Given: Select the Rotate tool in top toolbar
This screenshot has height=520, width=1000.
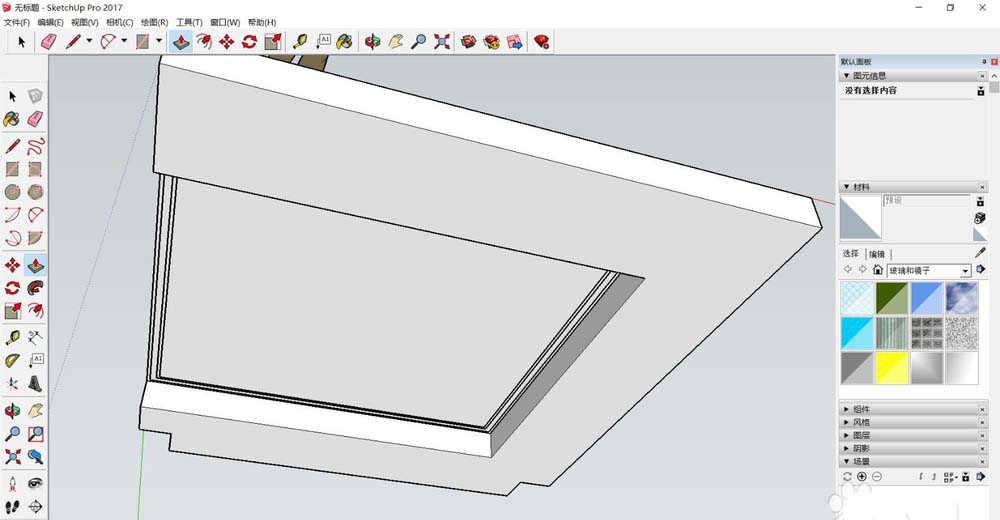Looking at the screenshot, I should click(249, 41).
